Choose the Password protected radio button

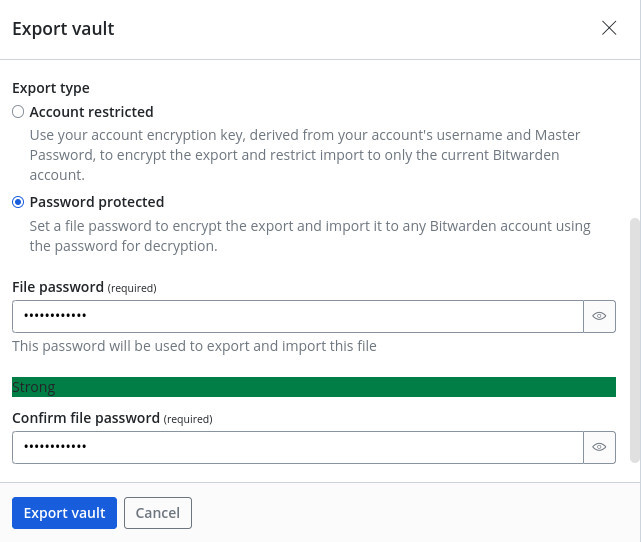click(18, 202)
